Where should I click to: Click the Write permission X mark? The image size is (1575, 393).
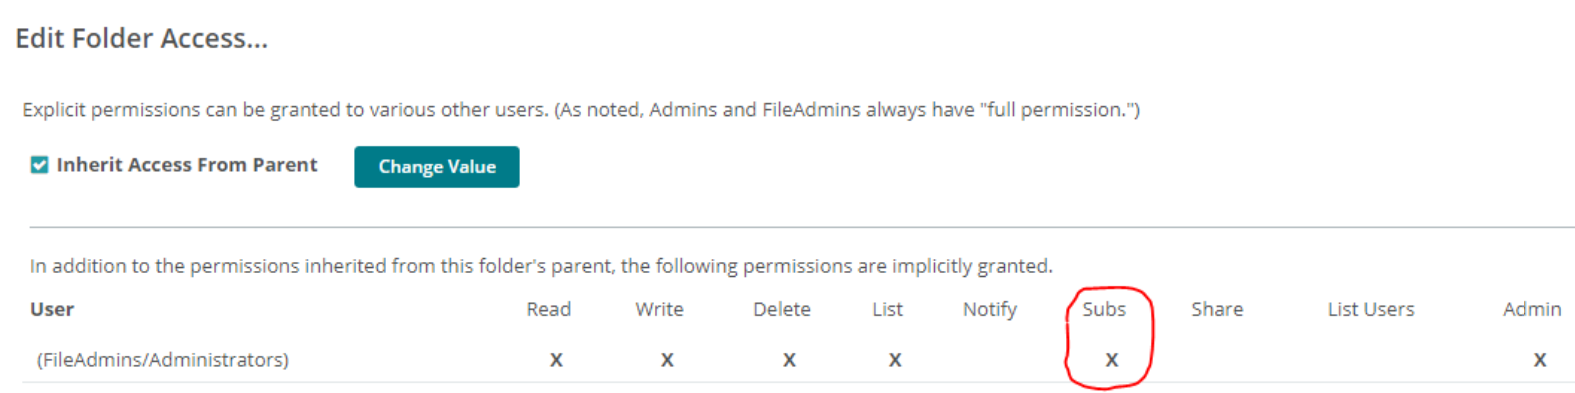click(667, 360)
